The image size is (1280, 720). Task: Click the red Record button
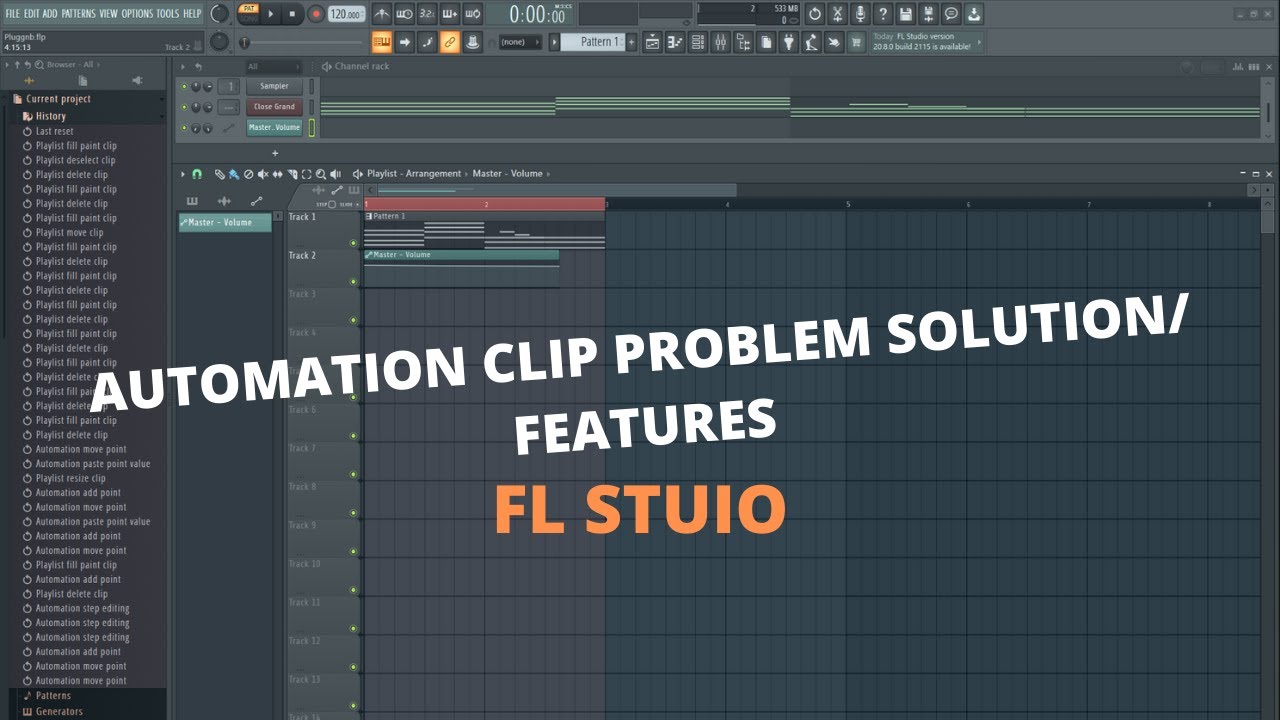click(x=315, y=14)
